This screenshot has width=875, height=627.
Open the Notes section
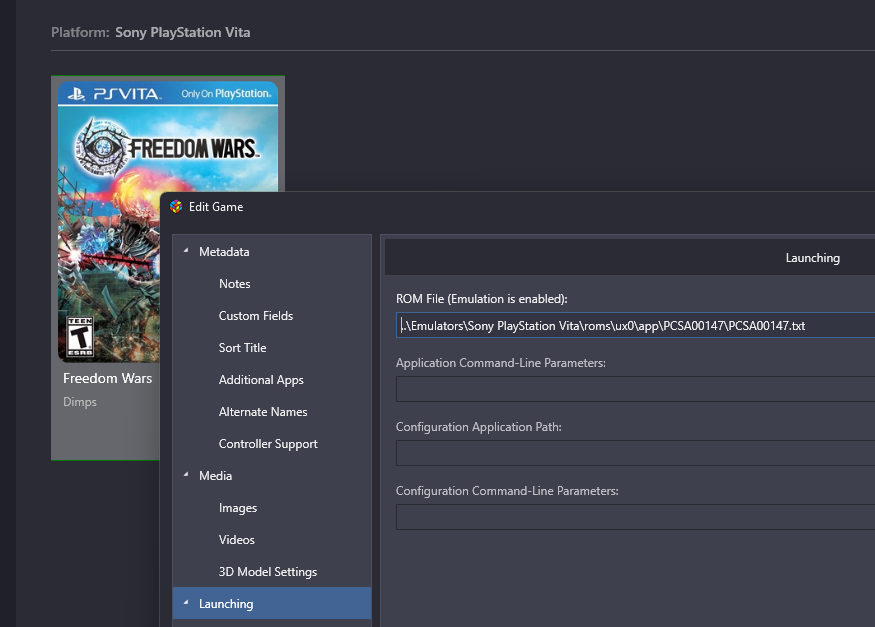pyautogui.click(x=234, y=284)
